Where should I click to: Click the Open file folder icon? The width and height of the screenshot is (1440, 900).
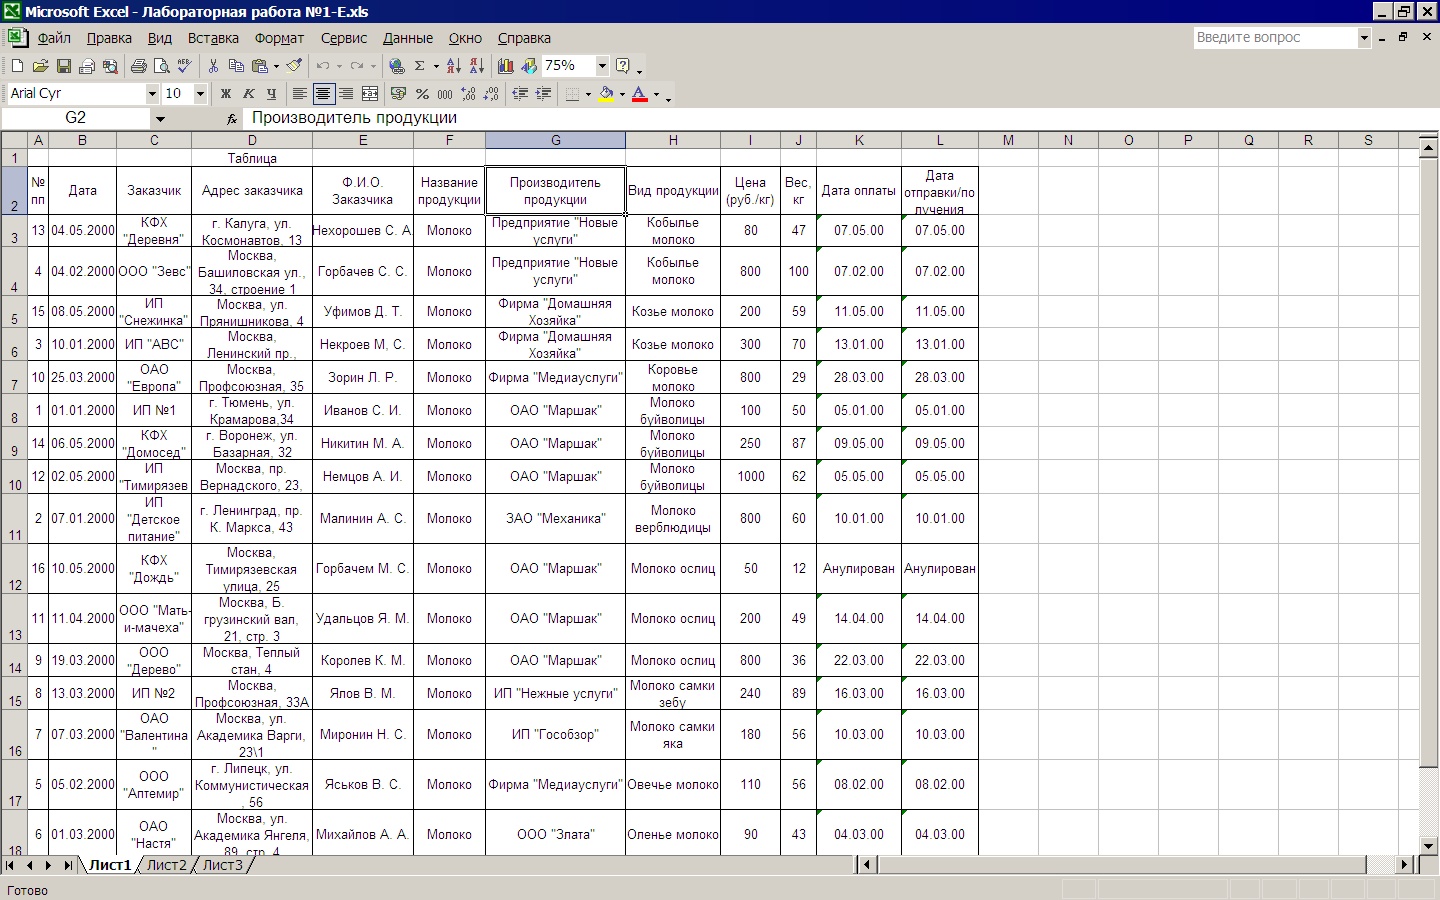[40, 66]
